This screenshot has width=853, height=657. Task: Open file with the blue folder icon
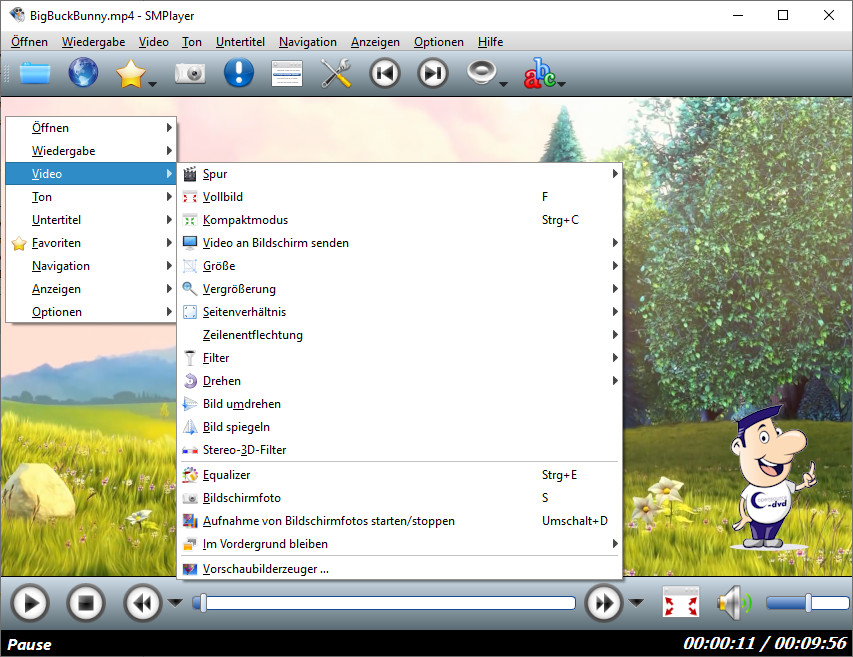[33, 74]
